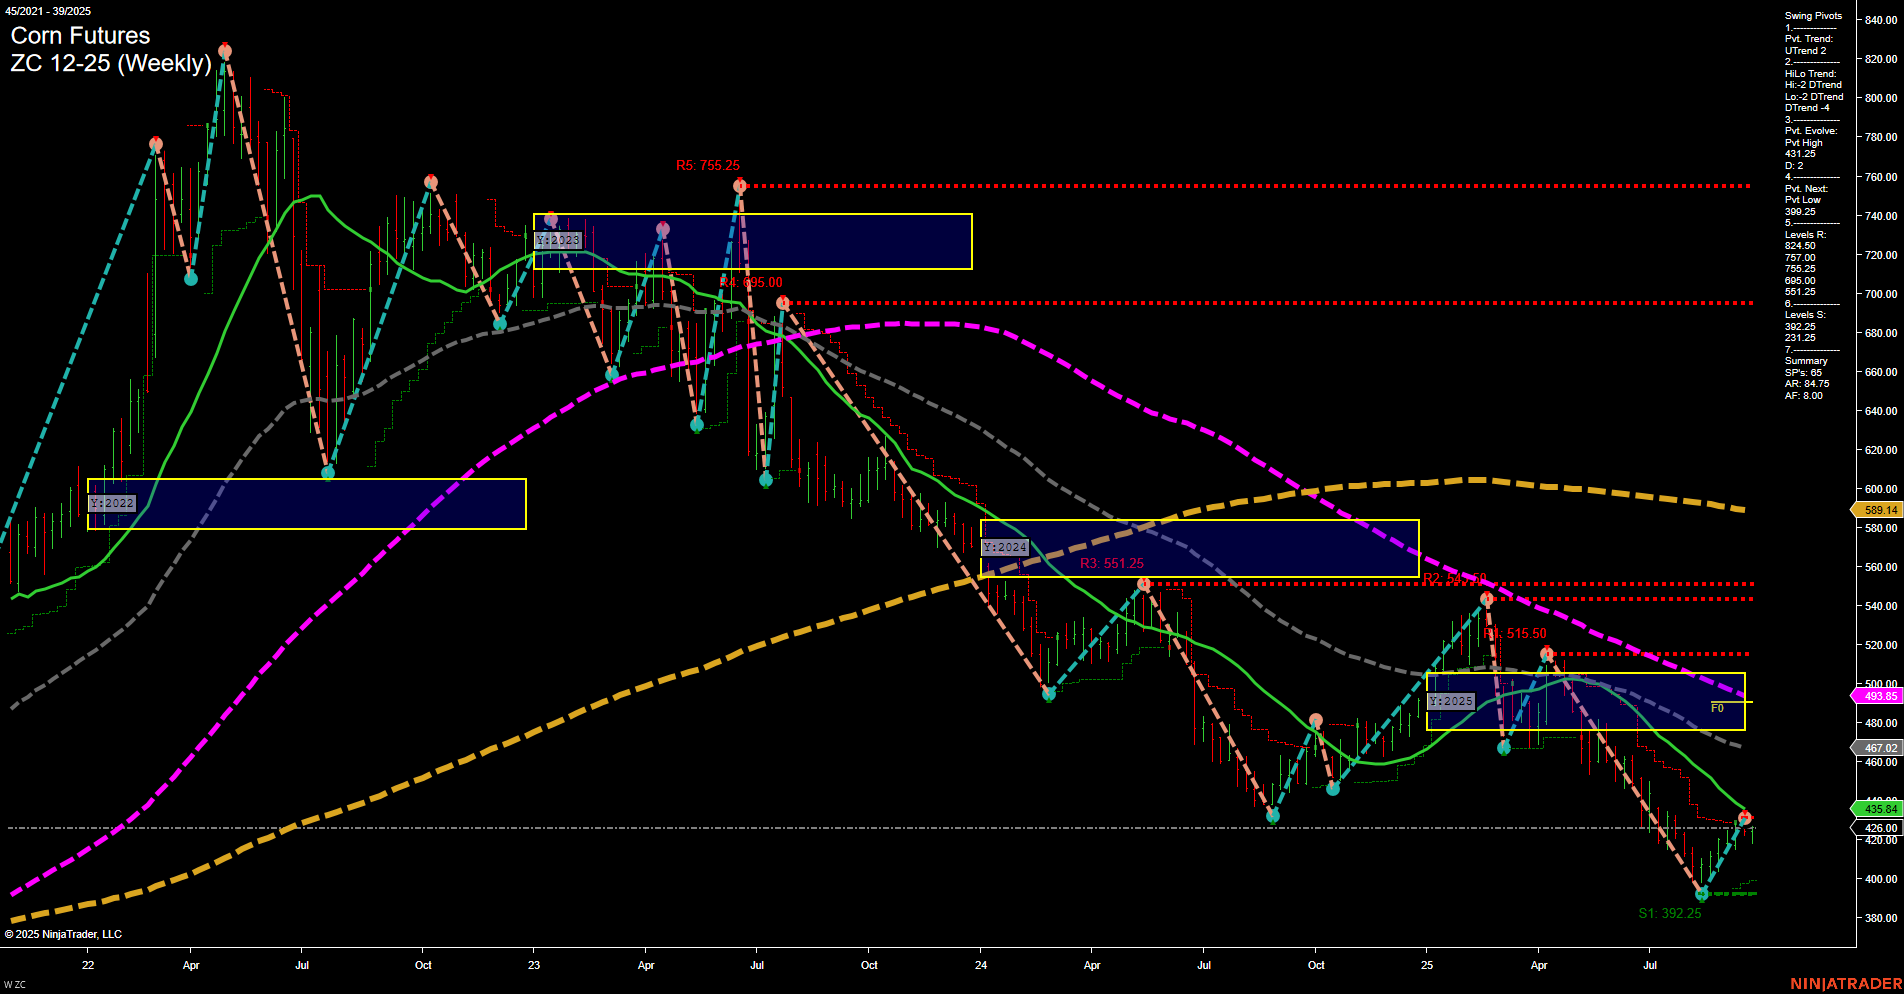Toggle the F0 marker in the 2025 box

click(x=1717, y=706)
